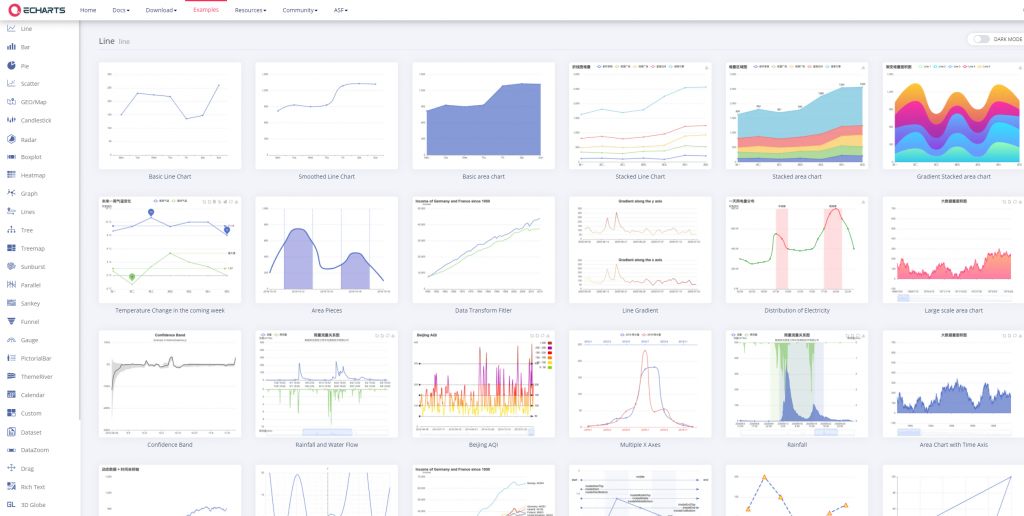
Task: Open the Gradient Stacked area chart thumbnail
Action: pyautogui.click(x=953, y=116)
